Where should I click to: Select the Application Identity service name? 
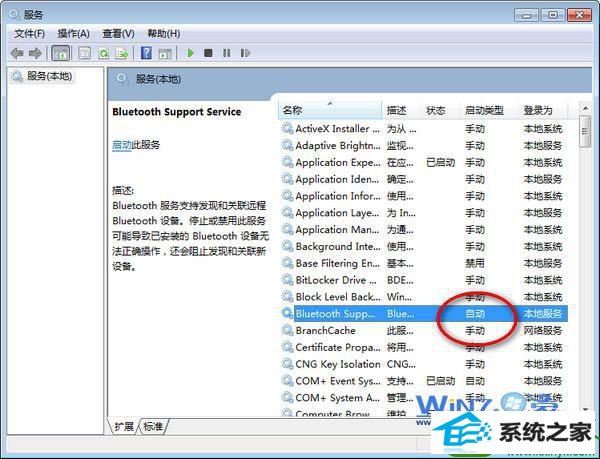coord(338,179)
